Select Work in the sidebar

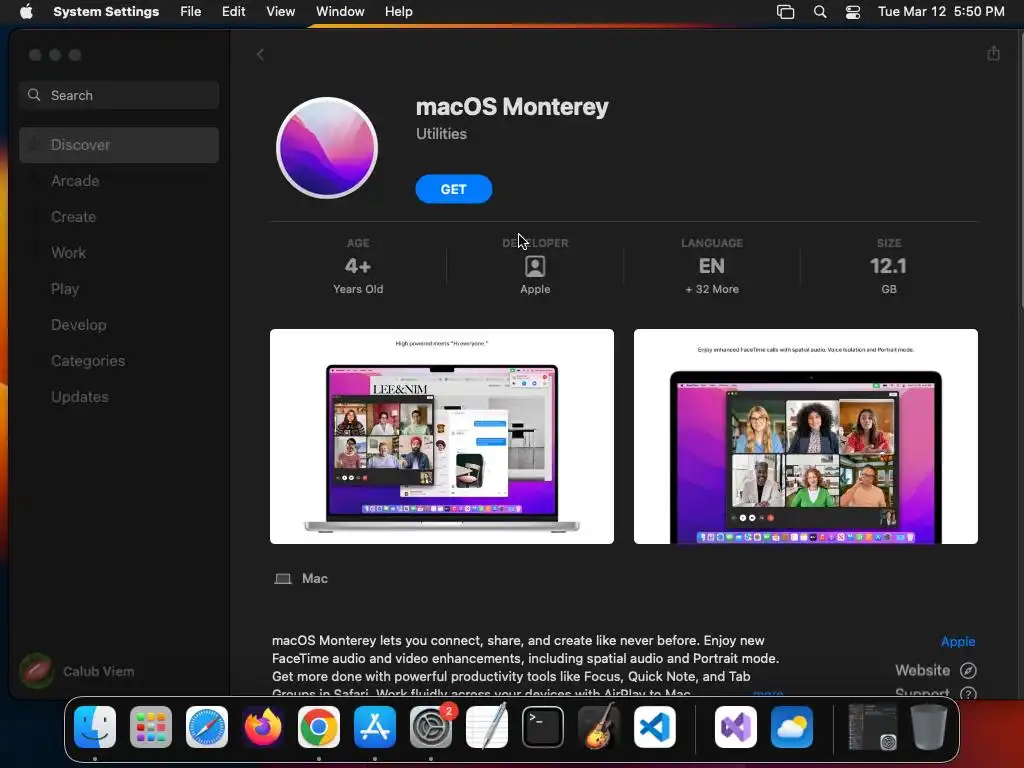pyautogui.click(x=119, y=253)
